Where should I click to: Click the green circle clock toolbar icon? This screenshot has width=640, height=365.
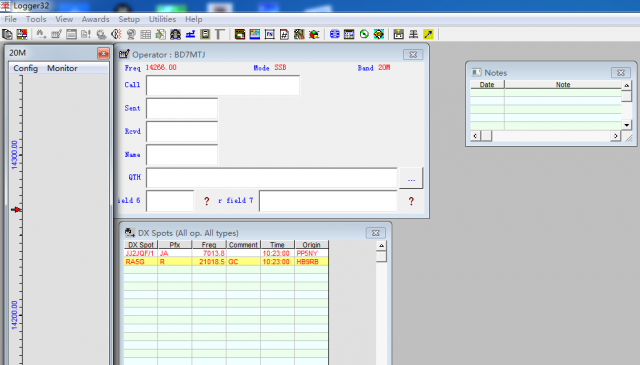pos(364,34)
